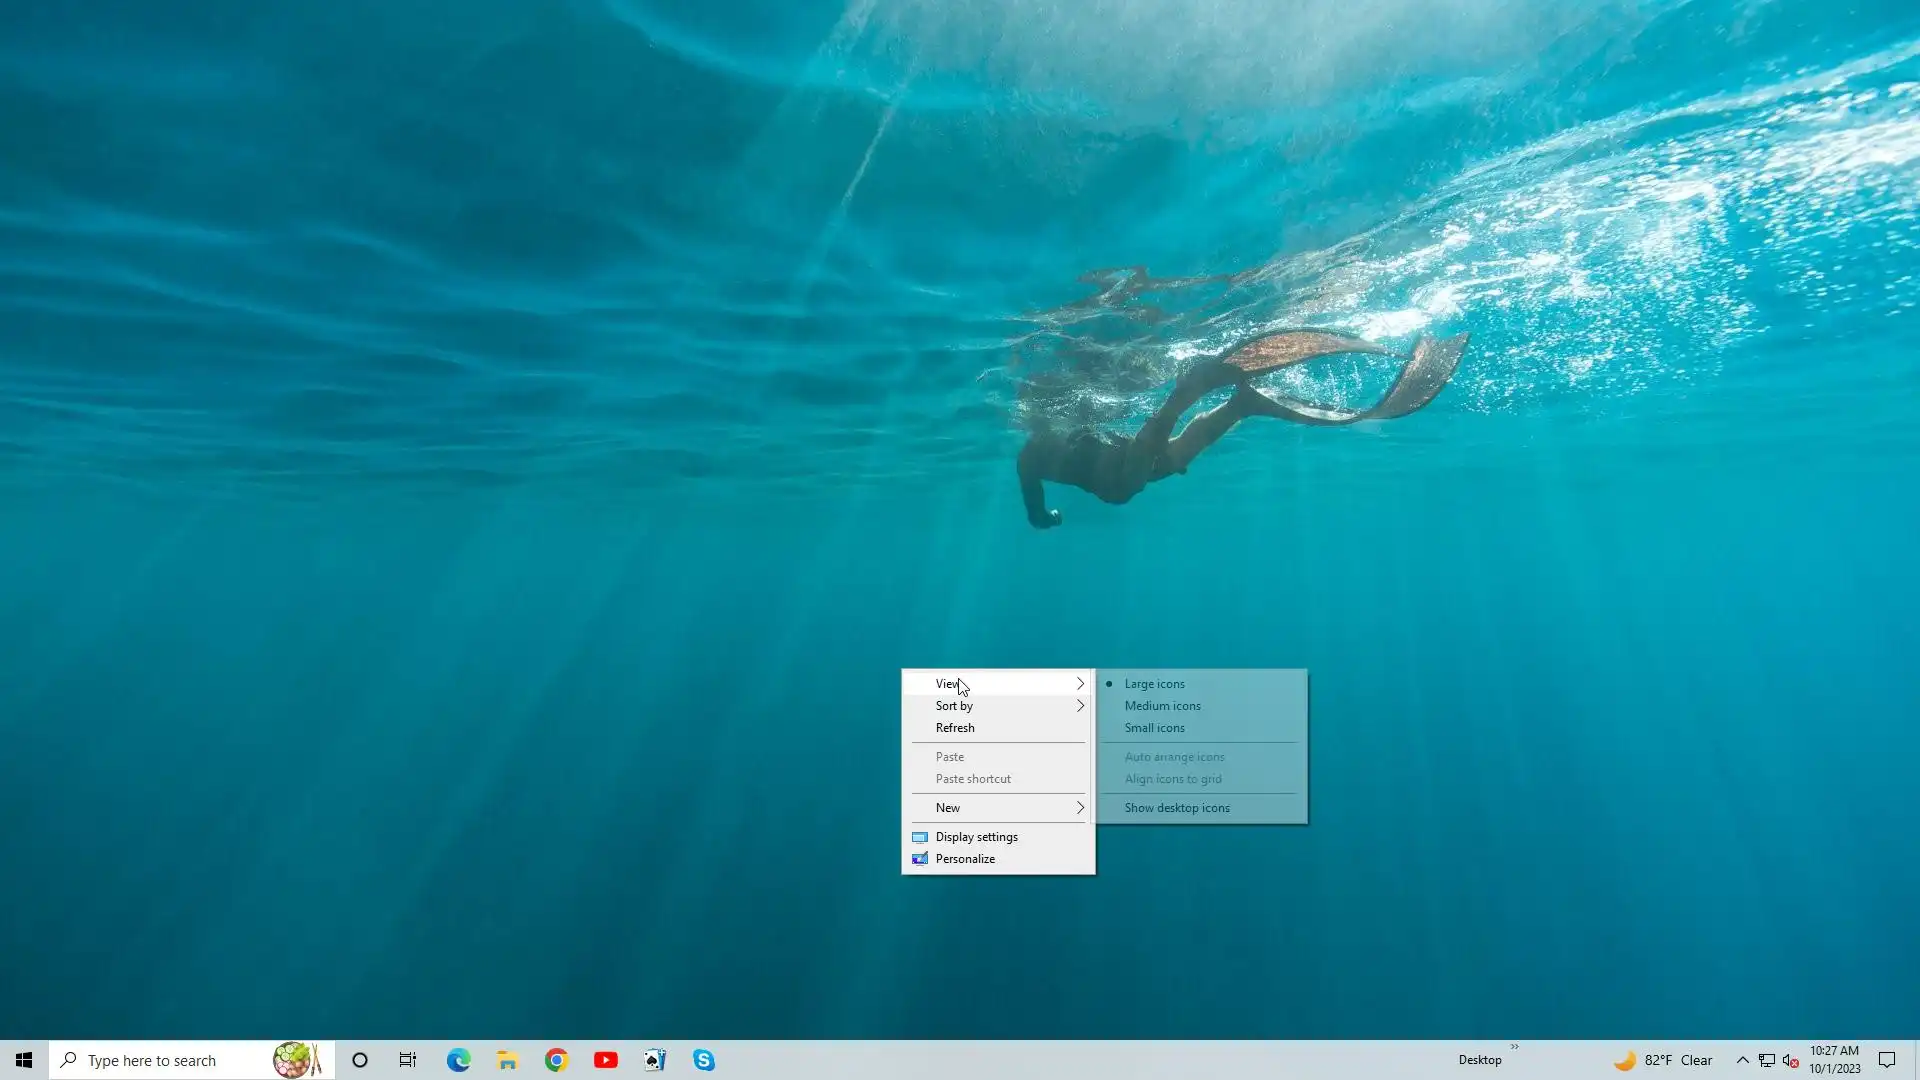The width and height of the screenshot is (1920, 1080).
Task: Launch Skype from the taskbar
Action: point(703,1060)
